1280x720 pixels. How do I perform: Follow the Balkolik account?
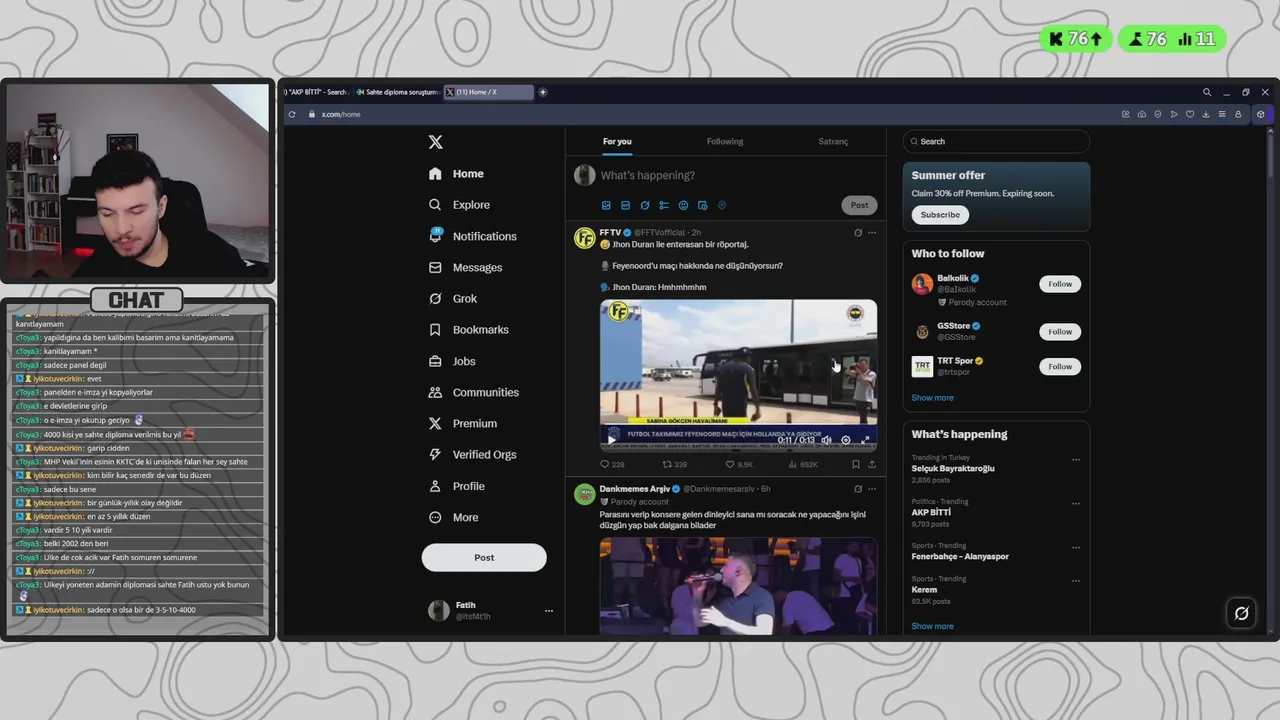click(1060, 284)
